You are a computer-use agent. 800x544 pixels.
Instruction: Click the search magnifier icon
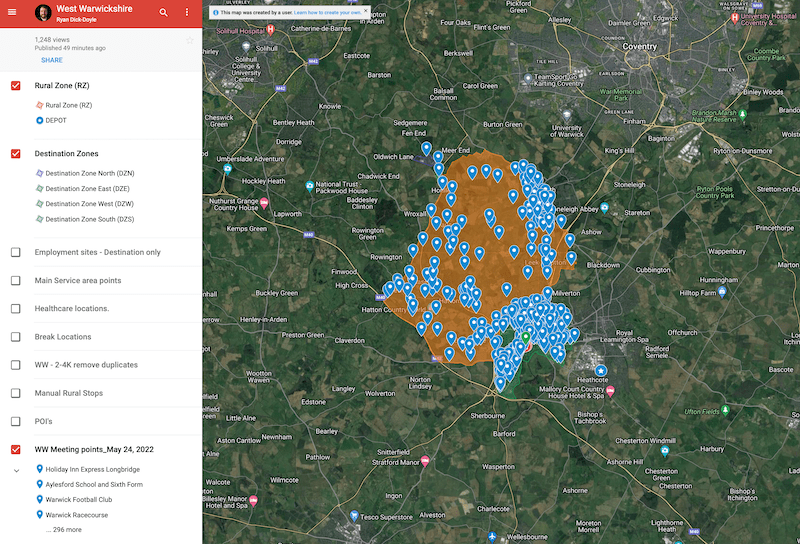tap(164, 12)
